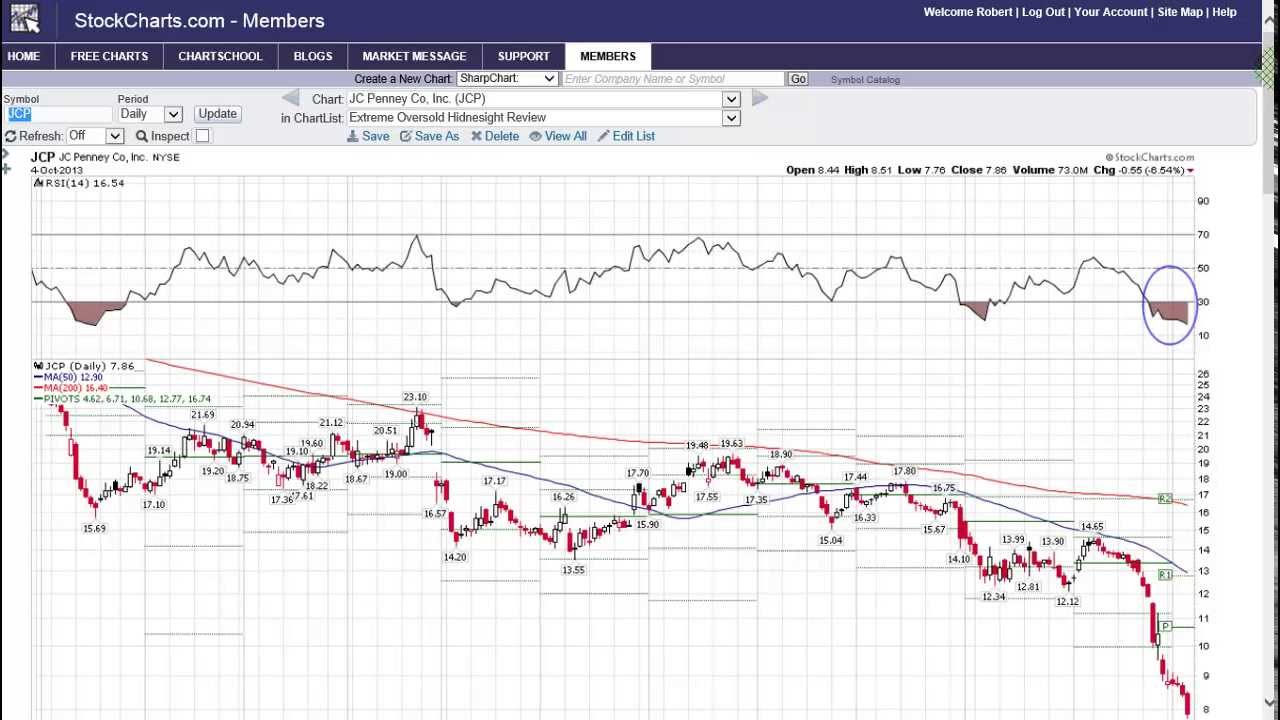
Task: Click the JCP symbol input field
Action: pos(57,114)
